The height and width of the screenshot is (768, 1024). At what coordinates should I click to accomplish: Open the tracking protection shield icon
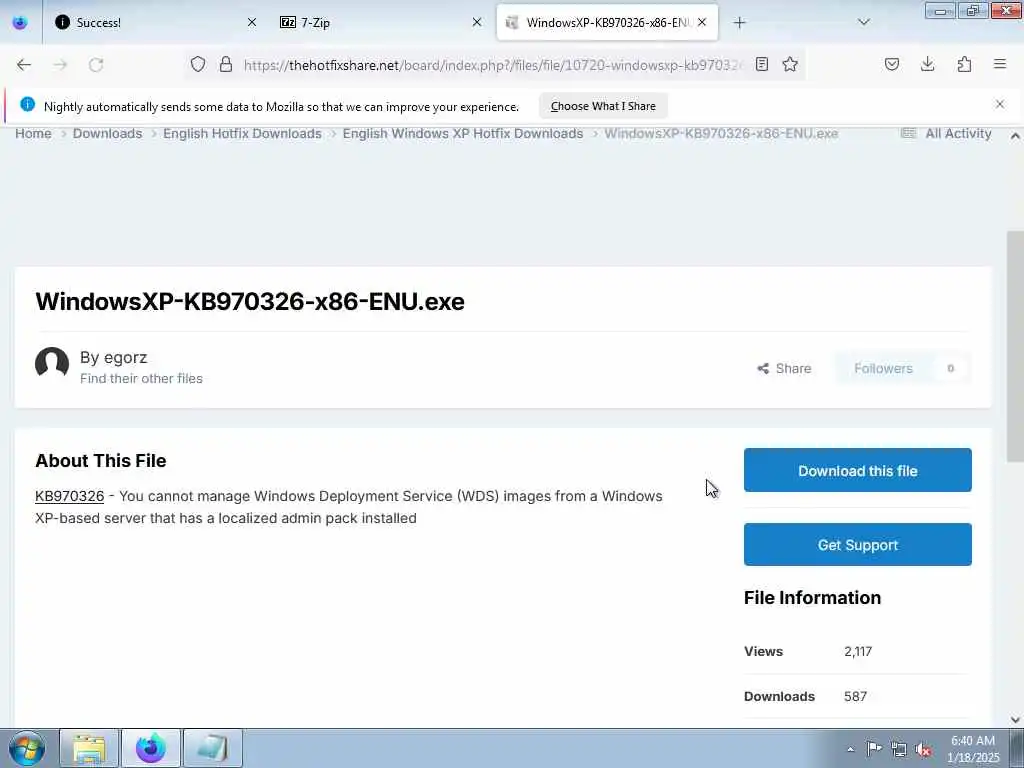[x=198, y=64]
